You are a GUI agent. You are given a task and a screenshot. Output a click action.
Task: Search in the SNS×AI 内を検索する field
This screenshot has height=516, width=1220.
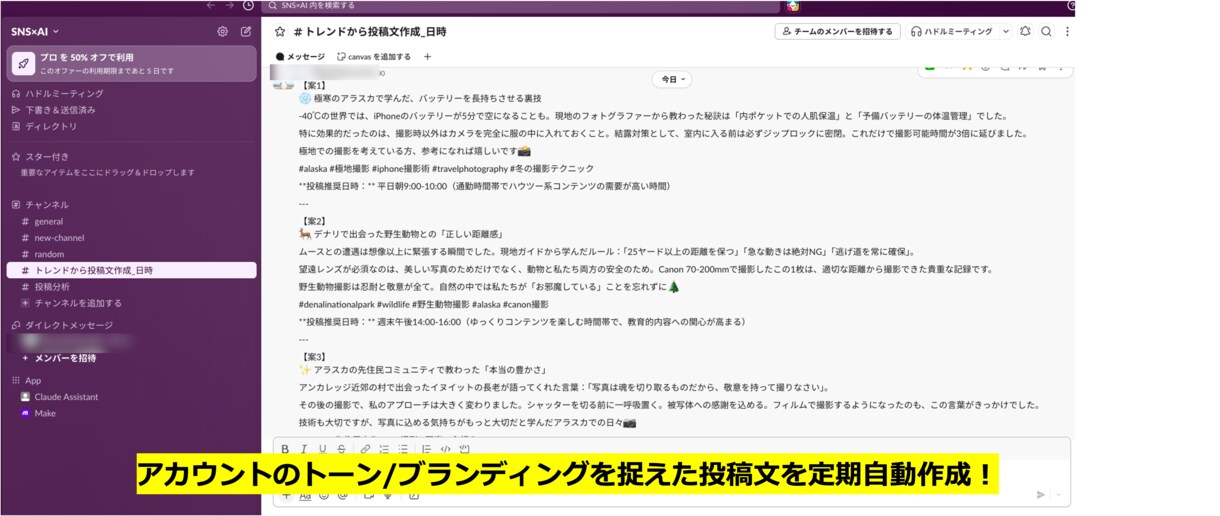520,6
